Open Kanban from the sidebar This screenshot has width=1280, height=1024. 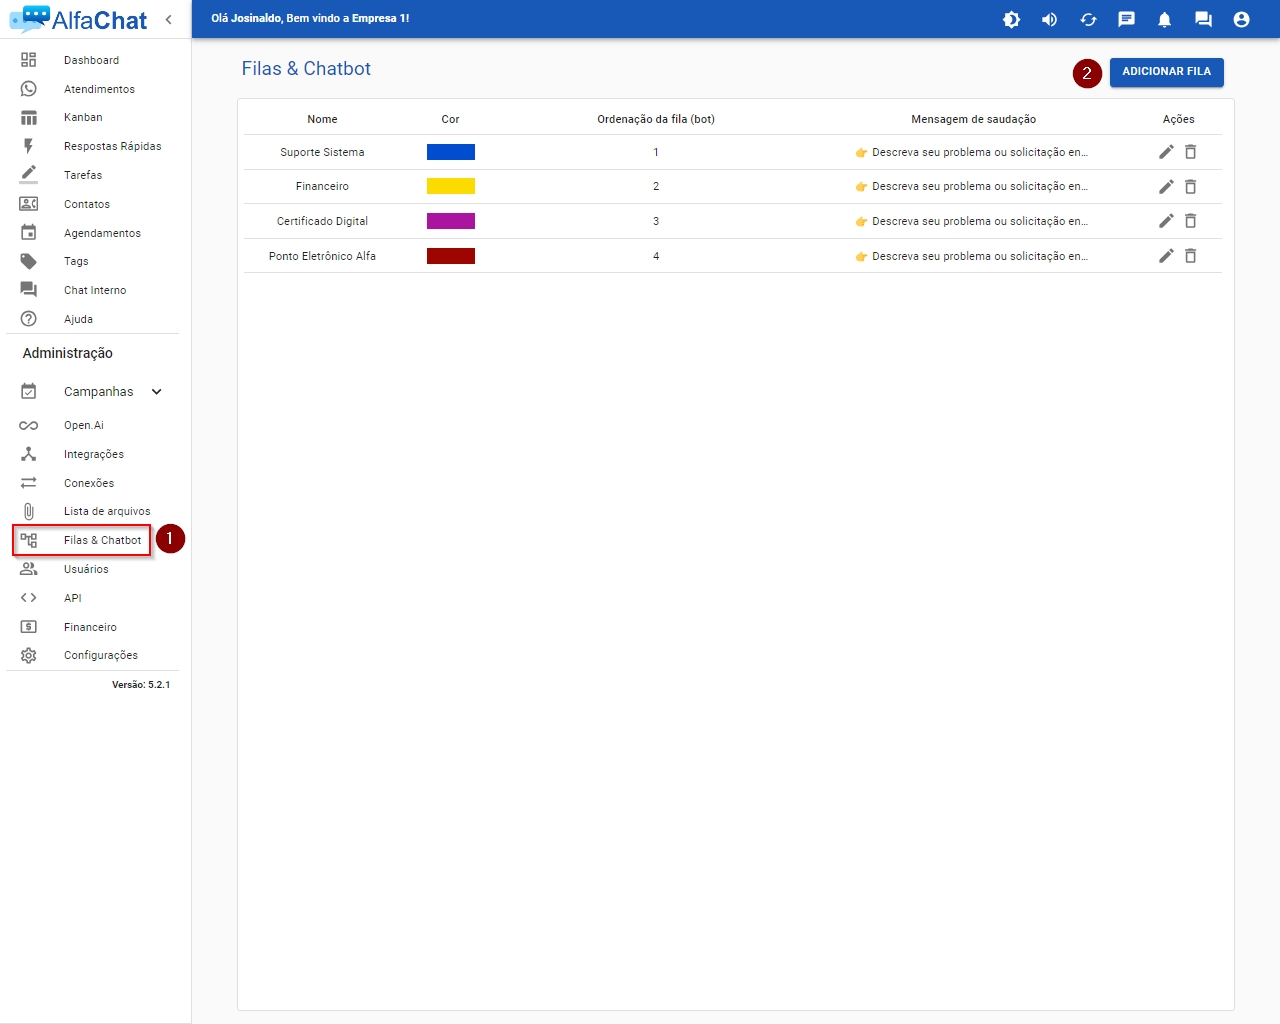click(83, 117)
